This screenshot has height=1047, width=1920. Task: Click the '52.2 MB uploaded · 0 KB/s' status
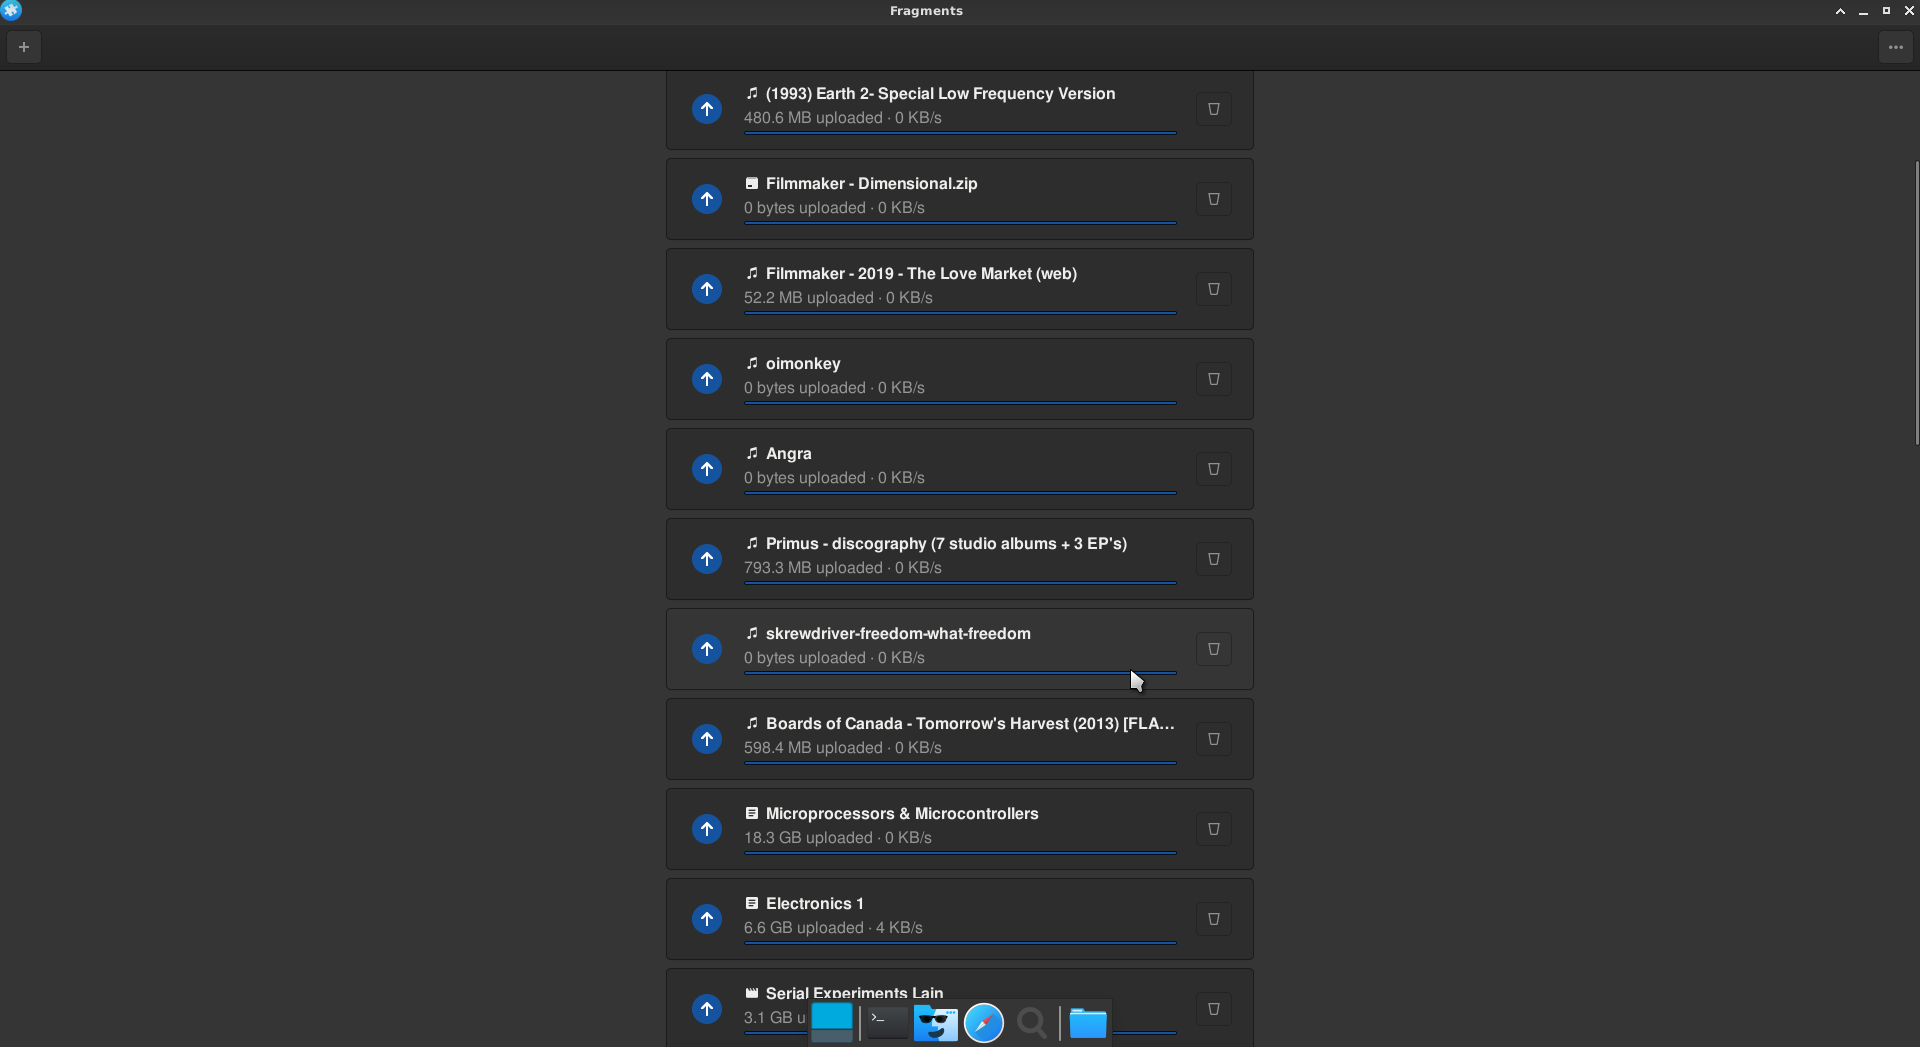(838, 298)
